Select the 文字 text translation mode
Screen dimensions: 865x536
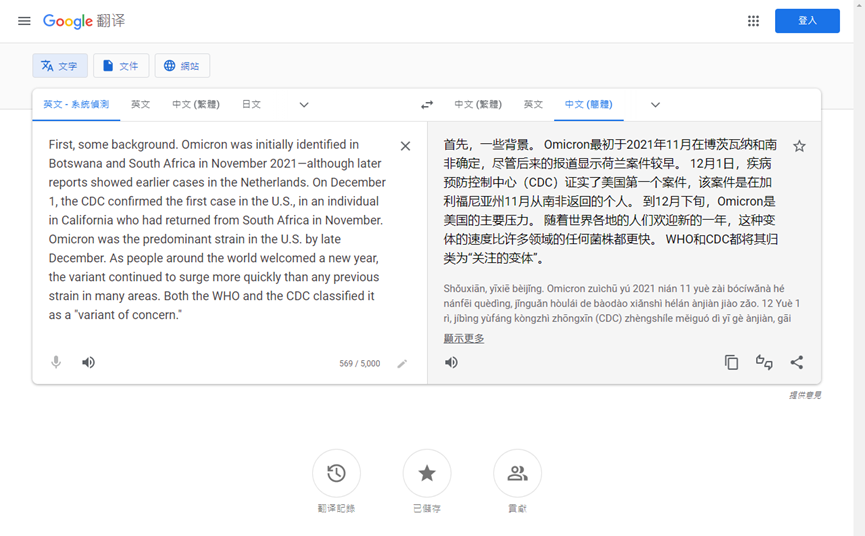click(x=60, y=66)
